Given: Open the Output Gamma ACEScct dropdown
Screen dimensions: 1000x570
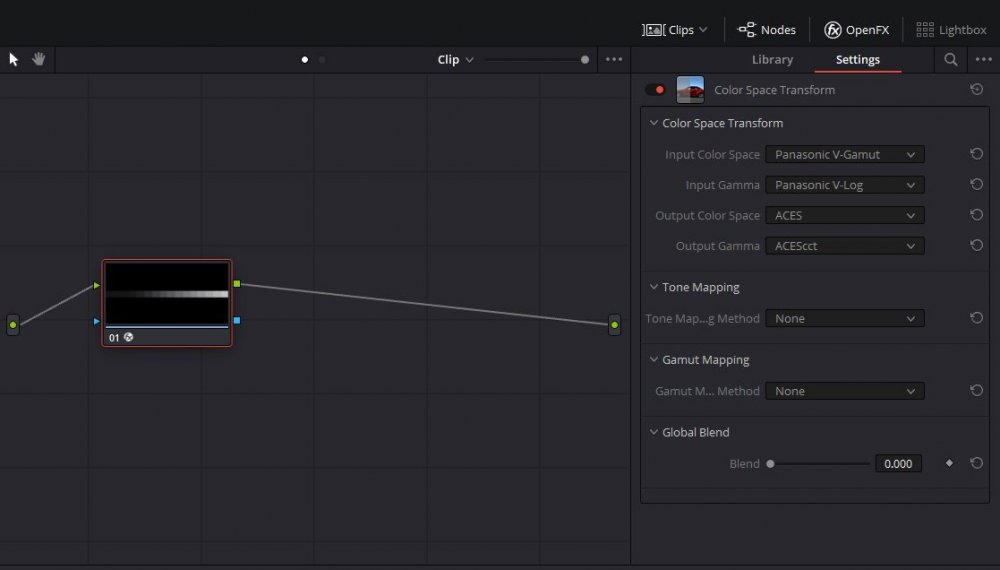Looking at the screenshot, I should (x=844, y=246).
